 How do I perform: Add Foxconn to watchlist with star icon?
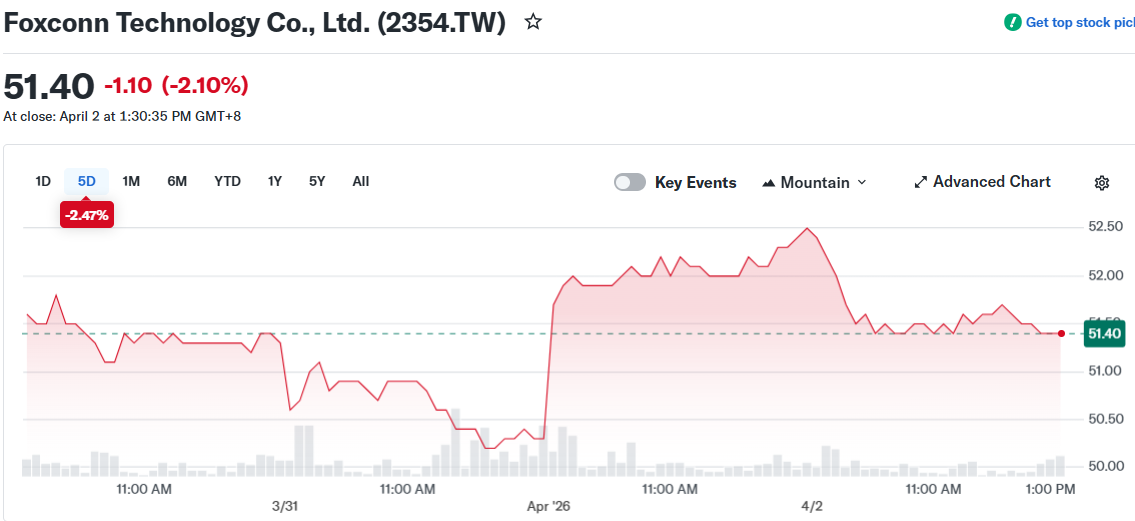click(533, 22)
